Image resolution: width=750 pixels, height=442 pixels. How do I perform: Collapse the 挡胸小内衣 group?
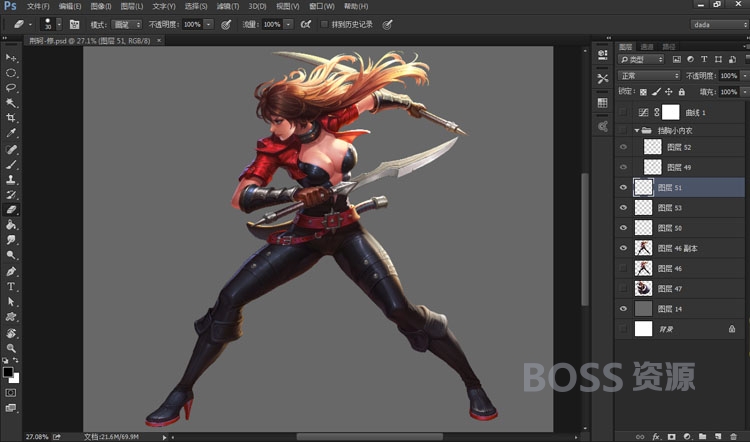click(637, 130)
